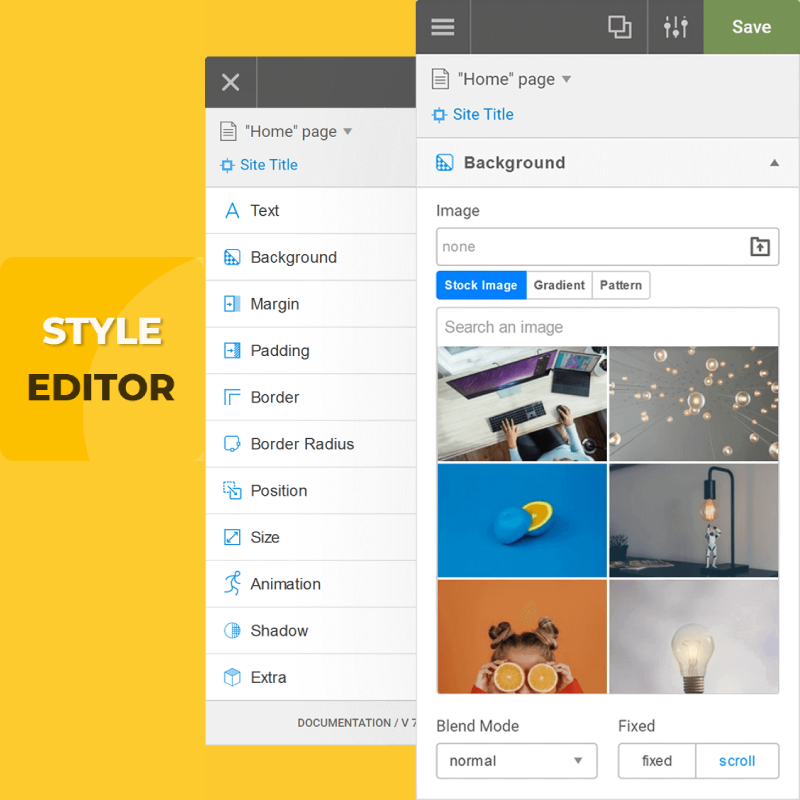Switch to the Gradient tab

pos(559,285)
